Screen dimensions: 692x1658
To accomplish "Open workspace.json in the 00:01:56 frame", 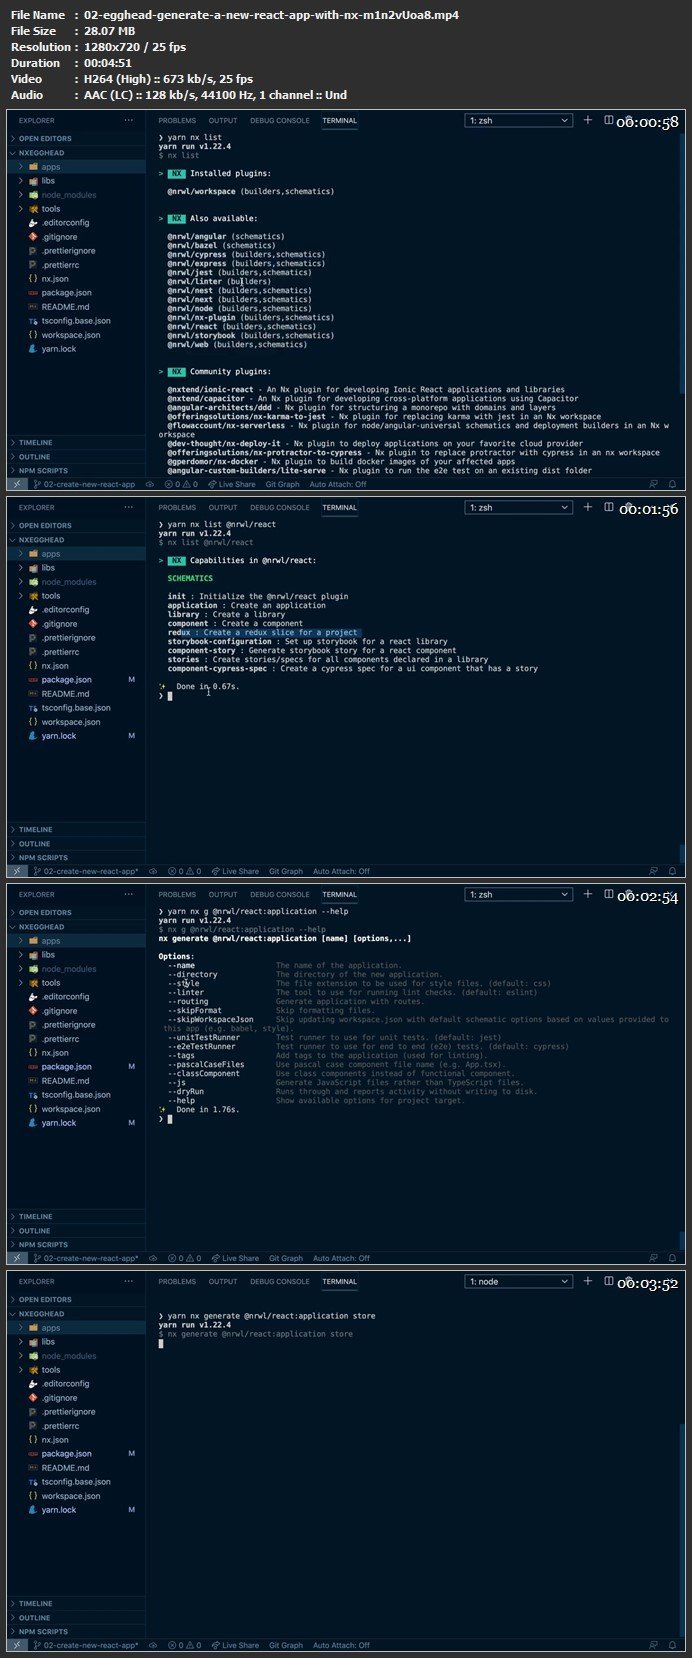I will 71,722.
